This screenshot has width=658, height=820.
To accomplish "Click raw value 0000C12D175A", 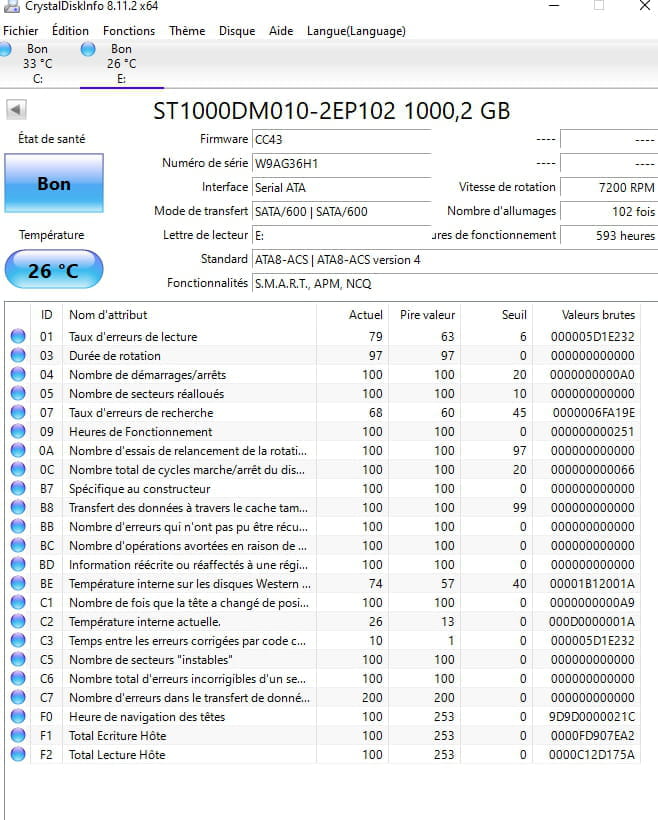I will 592,755.
